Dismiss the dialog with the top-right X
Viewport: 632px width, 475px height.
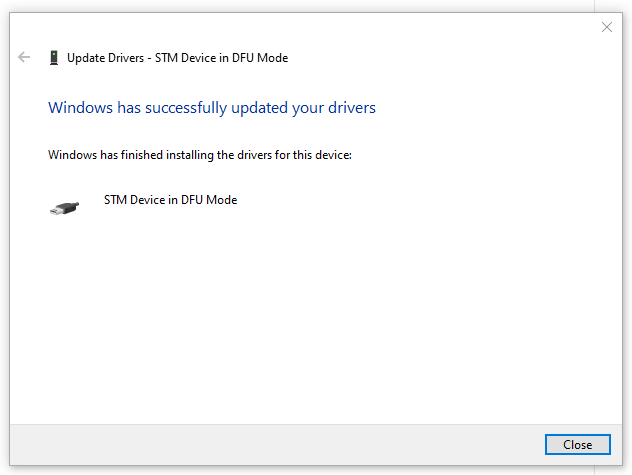[606, 27]
